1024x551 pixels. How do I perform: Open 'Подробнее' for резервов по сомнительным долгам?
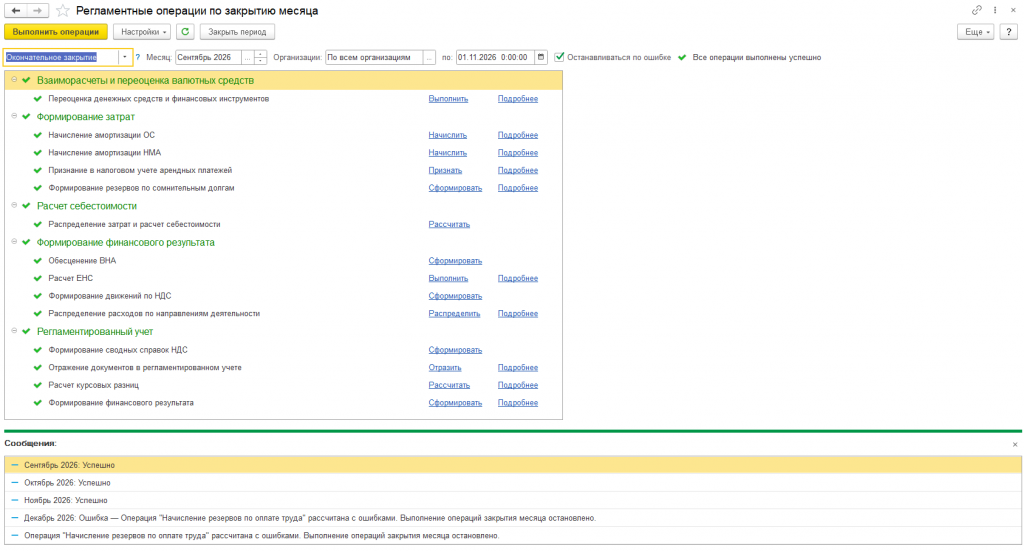518,188
